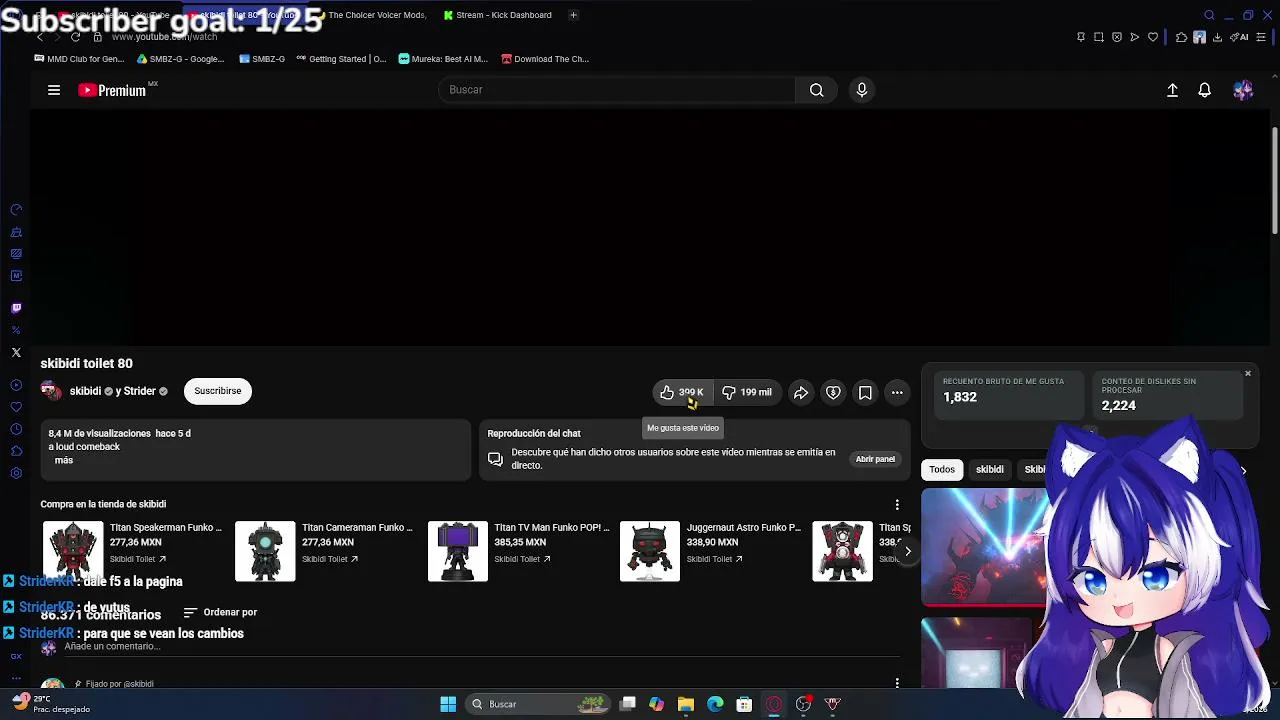This screenshot has width=1280, height=720.
Task: Open the pinned comment's three-dot menu
Action: coord(897,683)
